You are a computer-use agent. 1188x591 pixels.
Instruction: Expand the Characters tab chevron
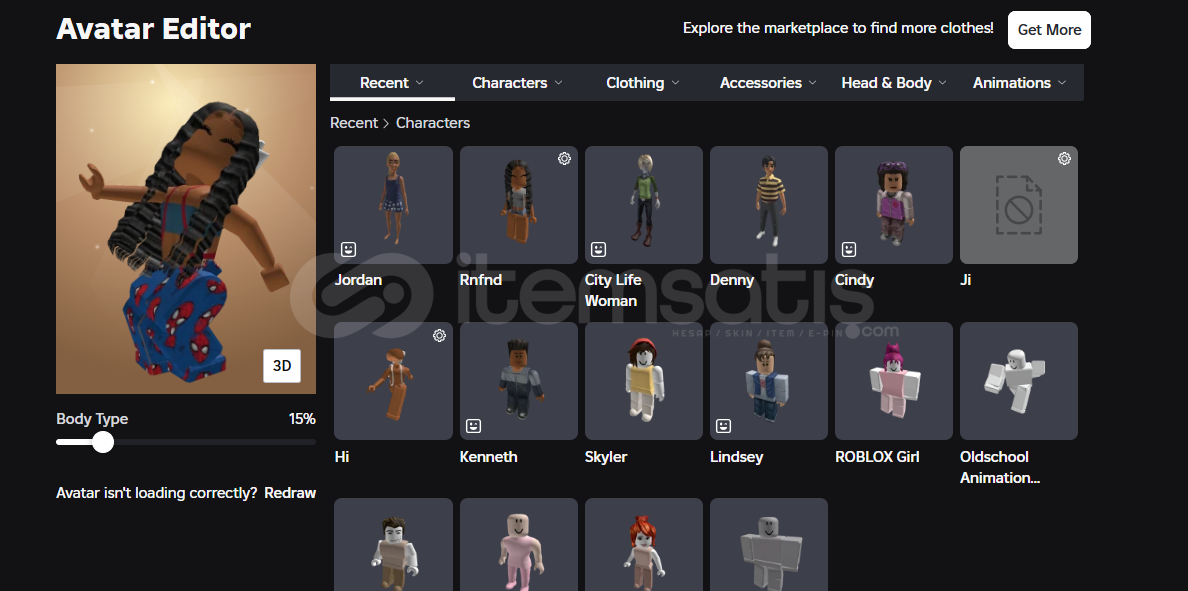(x=558, y=83)
